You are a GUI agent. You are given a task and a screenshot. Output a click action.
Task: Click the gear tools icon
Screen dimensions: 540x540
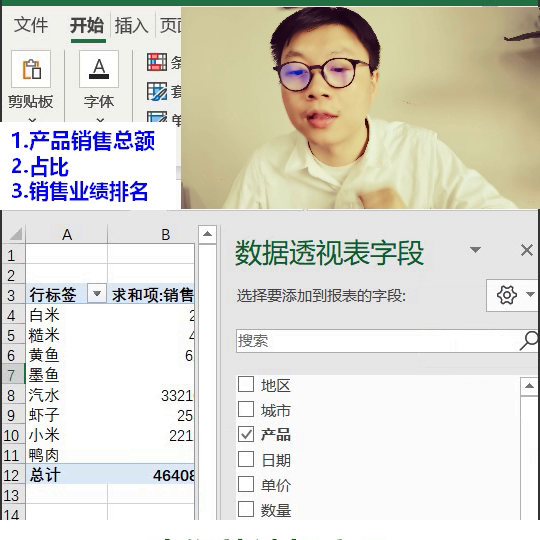tap(507, 295)
